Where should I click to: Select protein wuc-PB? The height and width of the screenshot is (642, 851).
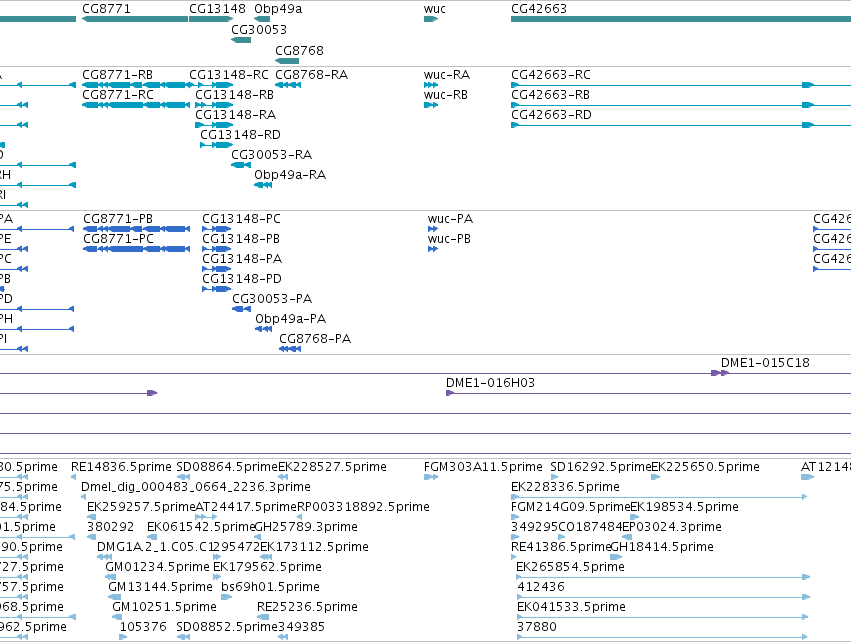[449, 239]
